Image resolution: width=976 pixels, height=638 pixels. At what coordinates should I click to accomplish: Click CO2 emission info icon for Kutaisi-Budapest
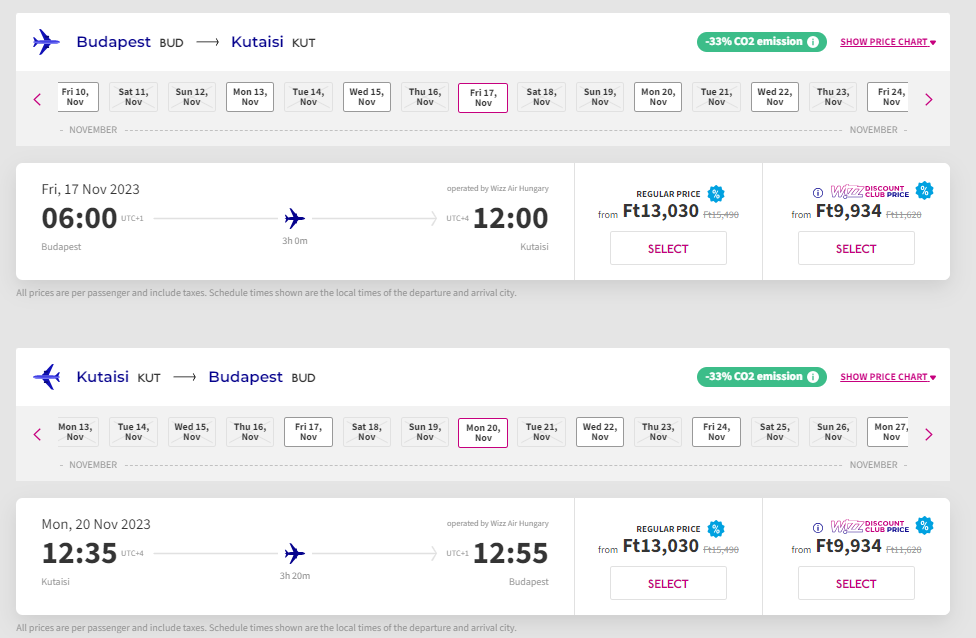(813, 377)
